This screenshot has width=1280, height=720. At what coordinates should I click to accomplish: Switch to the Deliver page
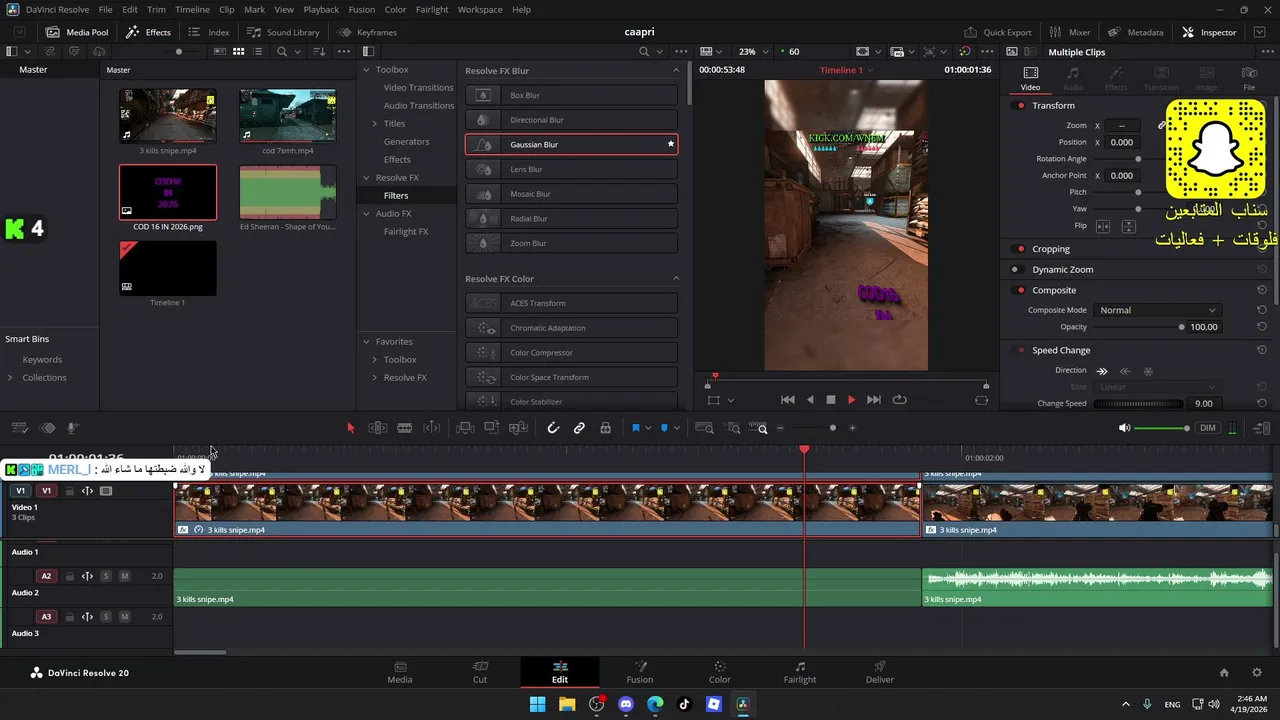[880, 672]
